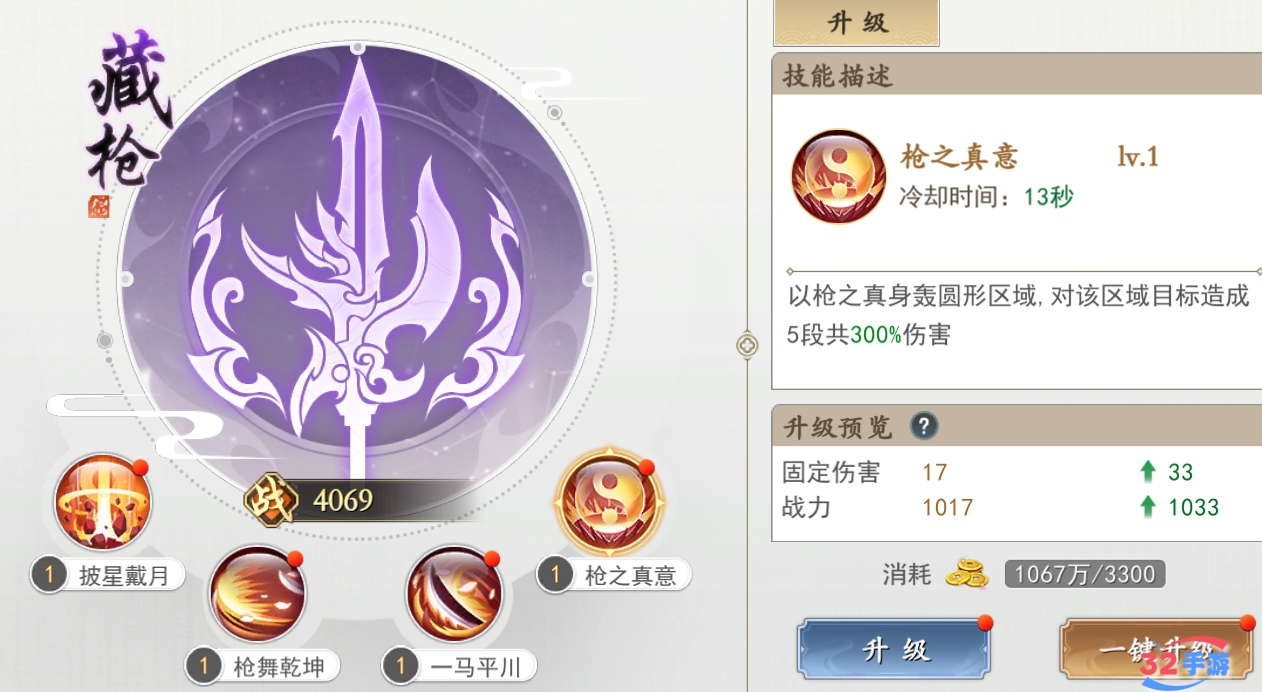Switch to the 升级 tab

point(856,22)
